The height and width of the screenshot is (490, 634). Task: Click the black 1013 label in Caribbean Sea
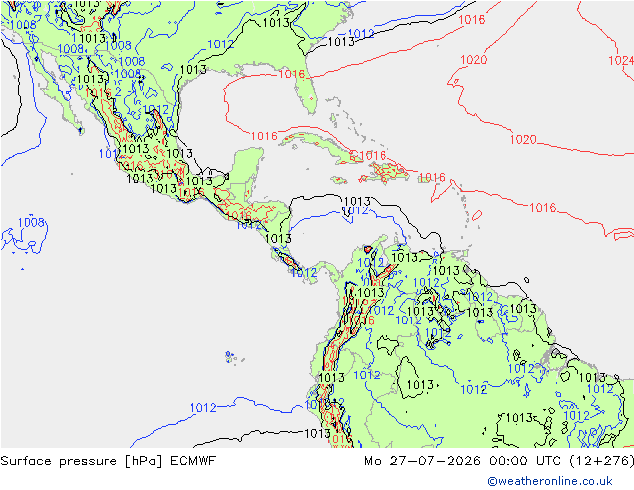coord(357,201)
